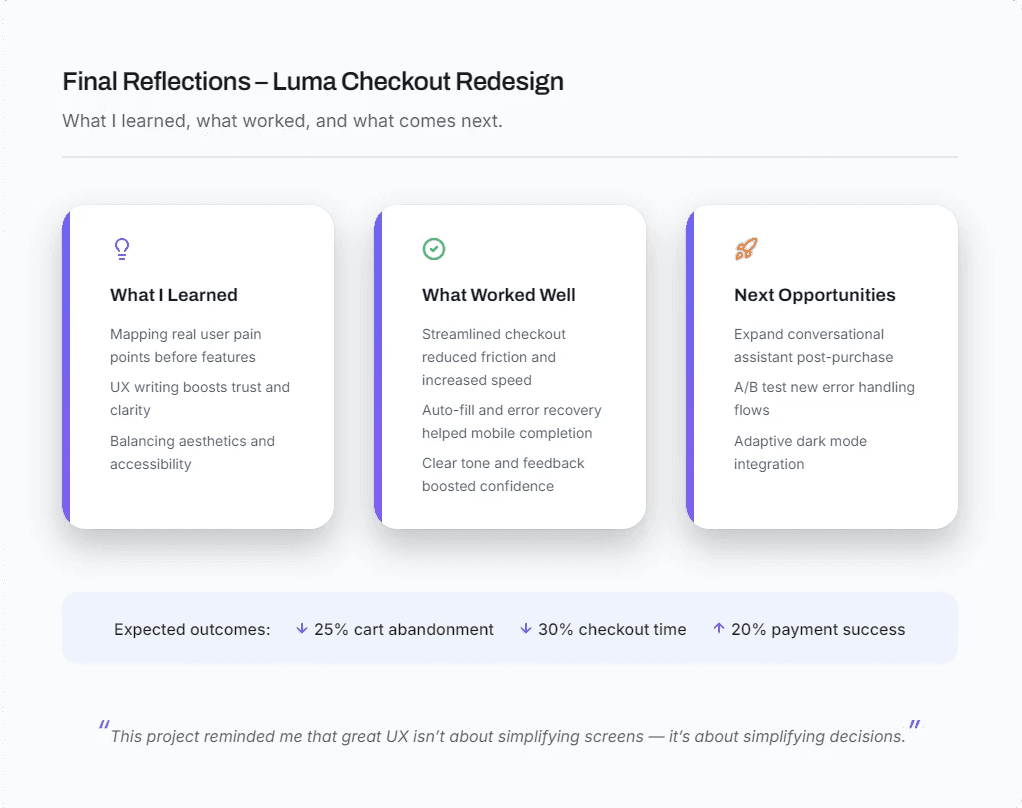Select the What Worked Well heading
1022x808 pixels.
tap(499, 295)
